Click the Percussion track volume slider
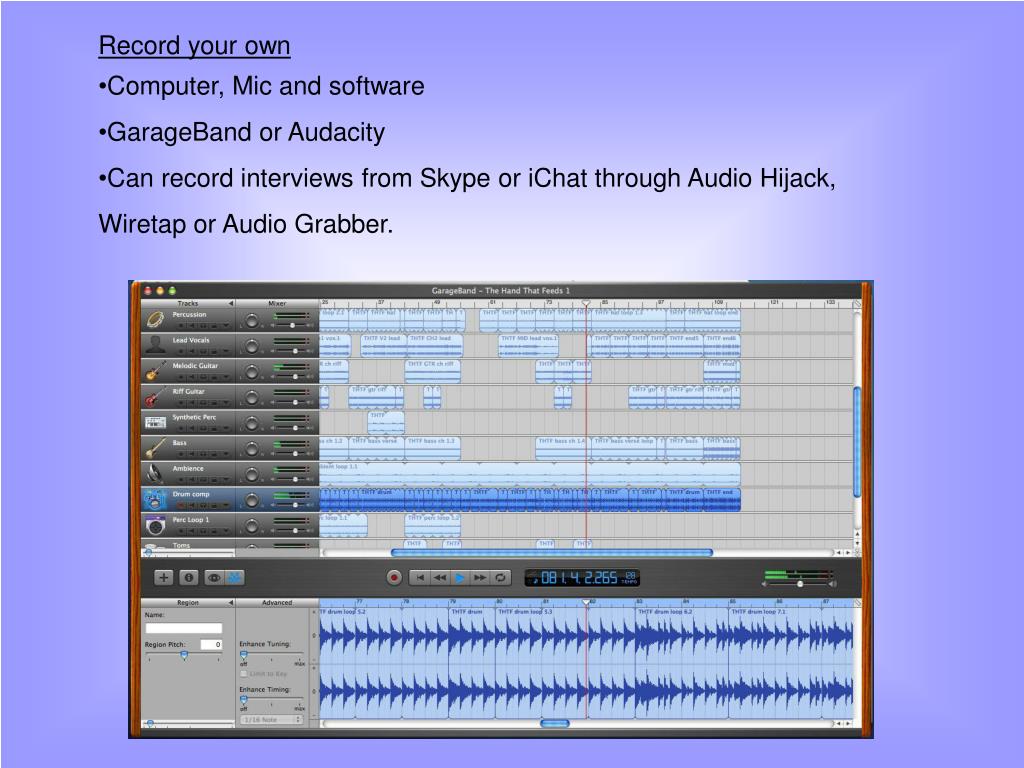The image size is (1024, 768). (291, 325)
